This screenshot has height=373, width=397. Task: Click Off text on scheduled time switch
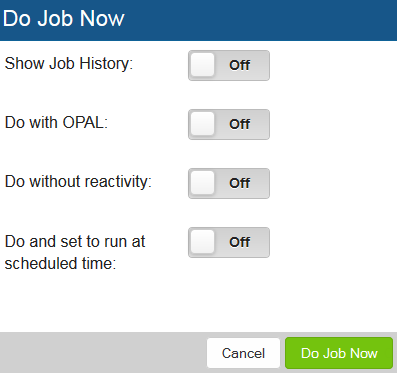click(x=239, y=242)
